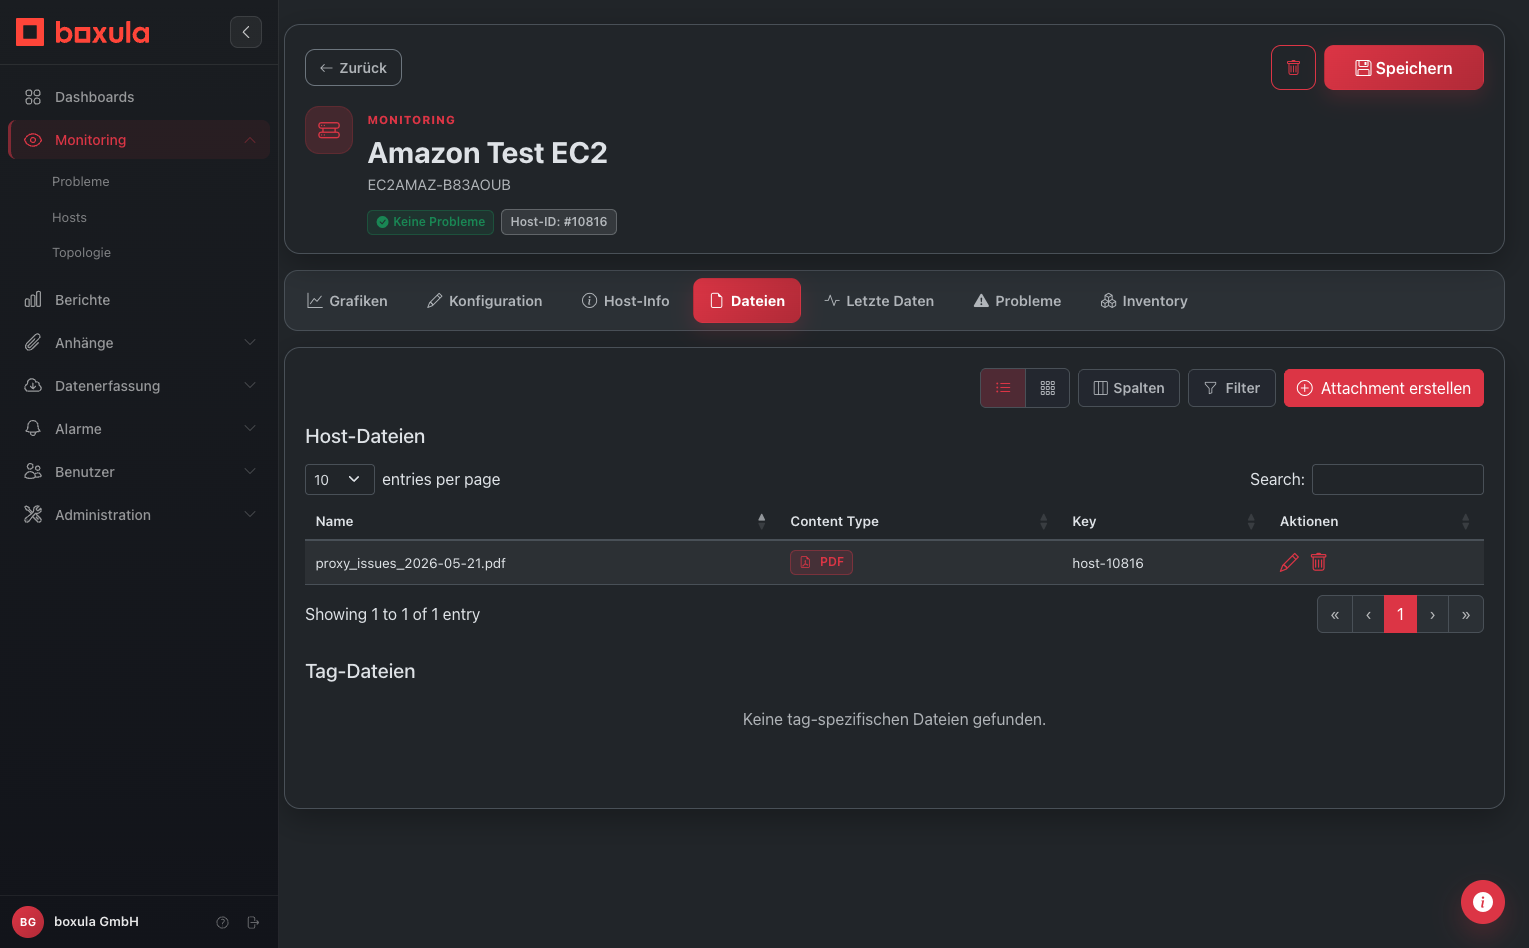Click the red trash icon to delete the host

(x=1293, y=68)
